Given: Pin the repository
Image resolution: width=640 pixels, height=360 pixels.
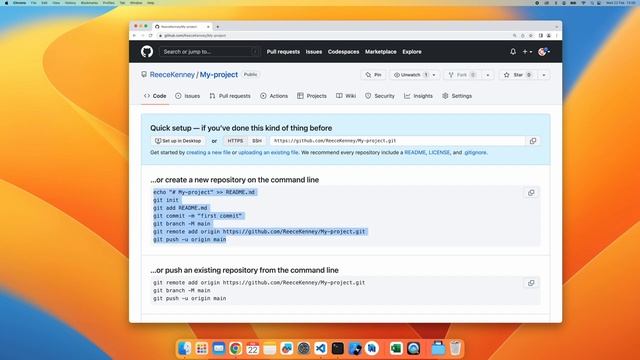Looking at the screenshot, I should pyautogui.click(x=373, y=75).
